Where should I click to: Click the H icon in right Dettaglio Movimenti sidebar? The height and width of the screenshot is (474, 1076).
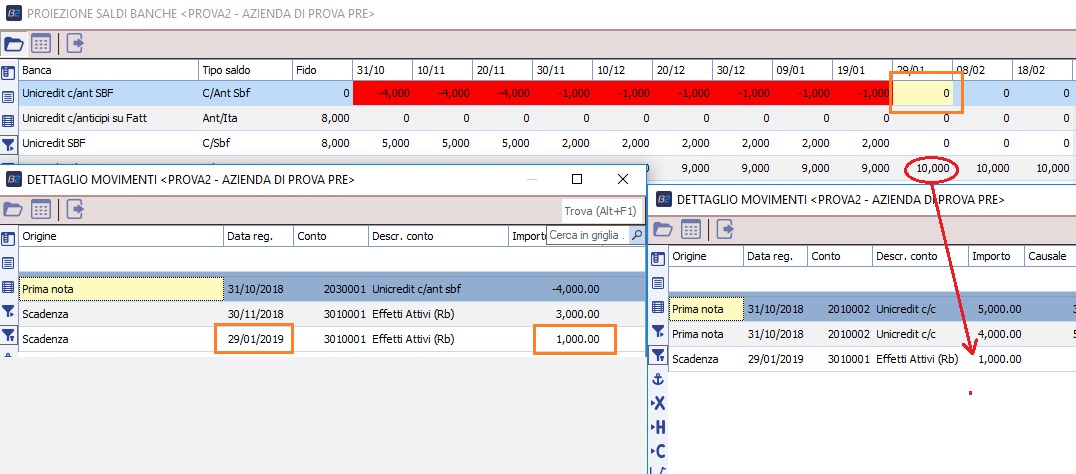click(x=658, y=427)
